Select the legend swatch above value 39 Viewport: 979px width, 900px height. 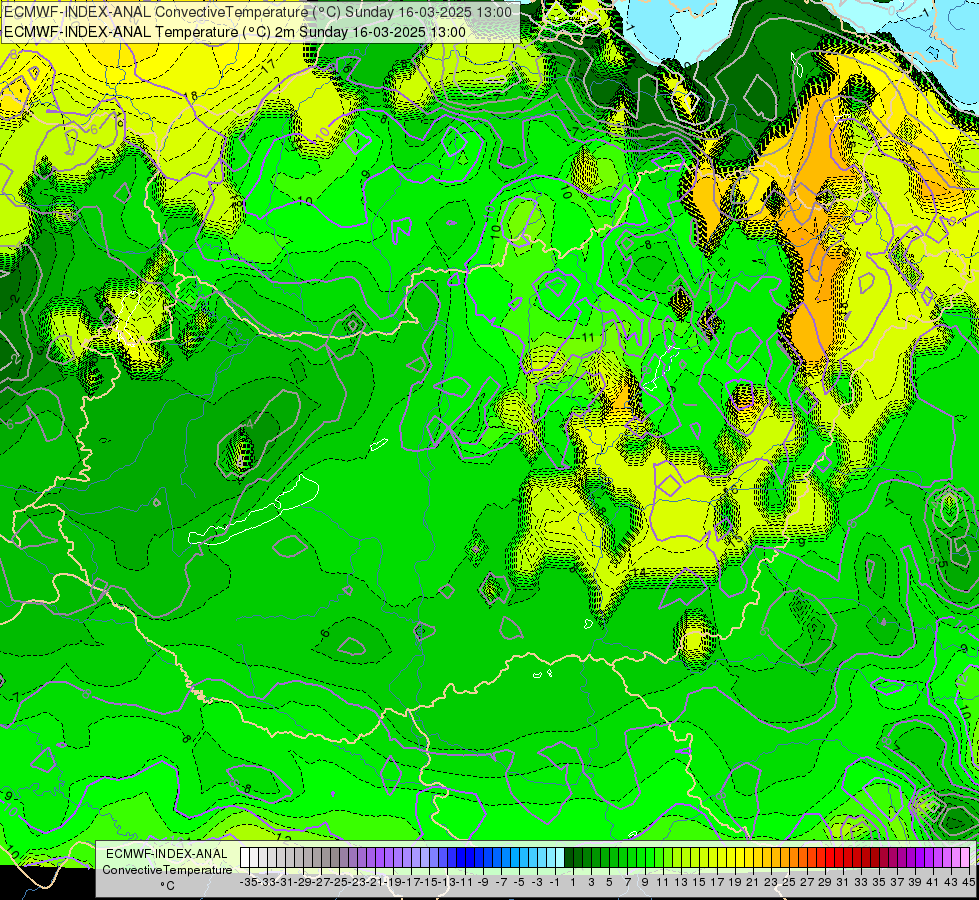coord(911,858)
